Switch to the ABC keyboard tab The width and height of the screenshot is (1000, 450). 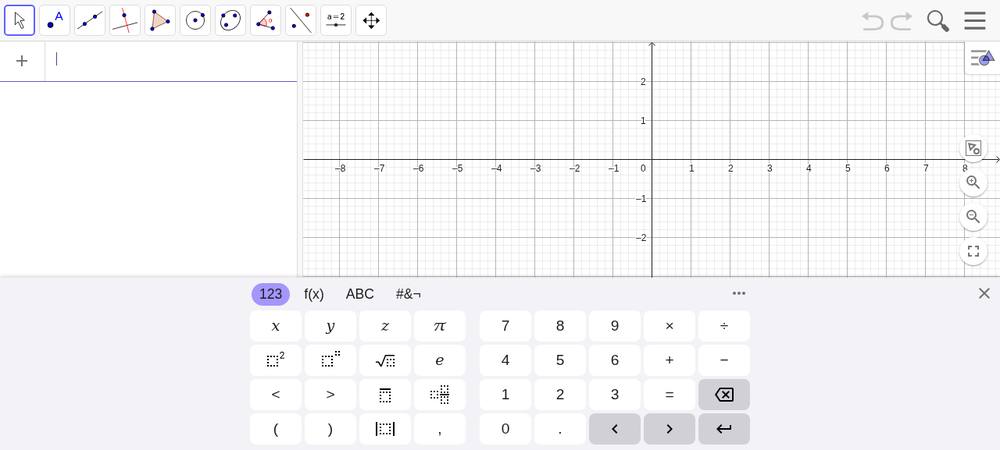click(360, 294)
